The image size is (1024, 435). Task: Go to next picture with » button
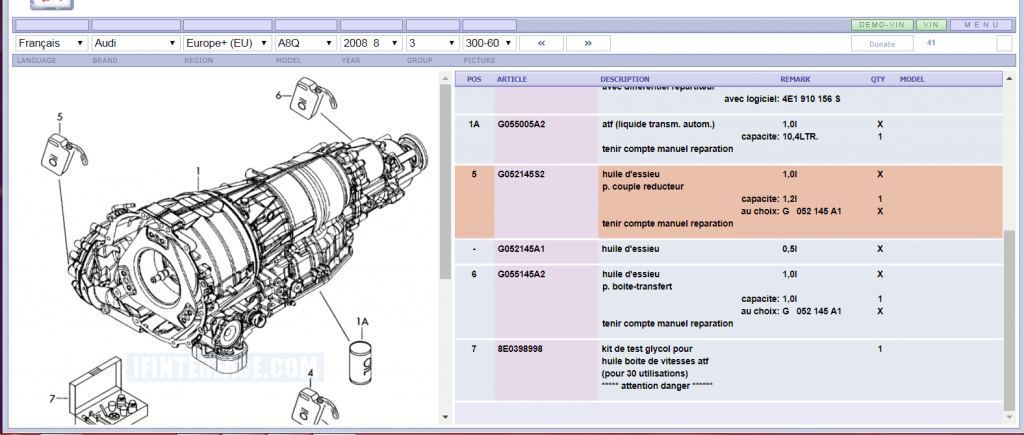coord(588,43)
